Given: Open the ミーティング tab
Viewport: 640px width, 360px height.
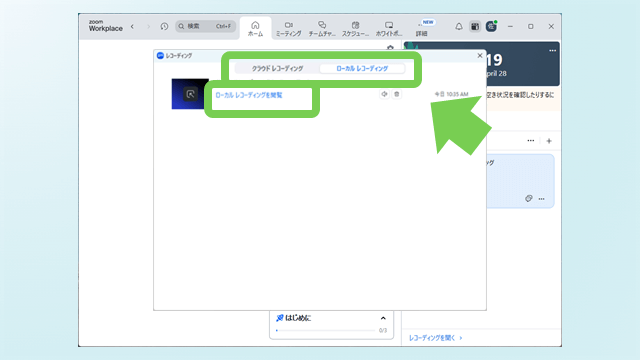Looking at the screenshot, I should [289, 29].
